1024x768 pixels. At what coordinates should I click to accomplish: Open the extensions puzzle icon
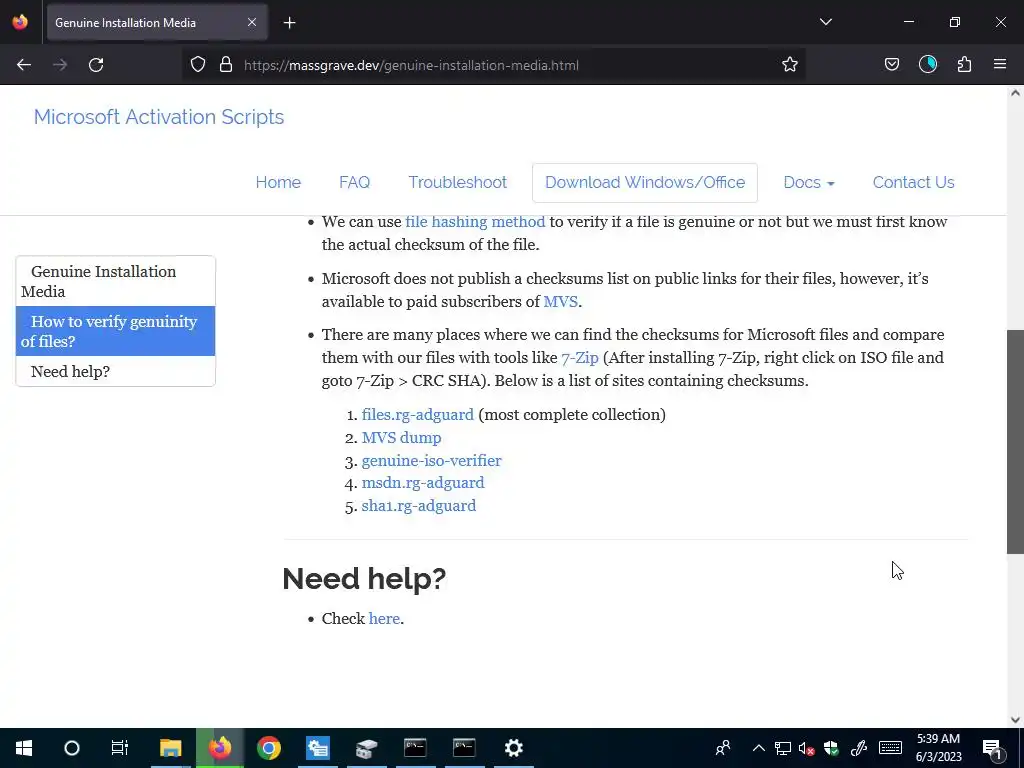pos(964,65)
